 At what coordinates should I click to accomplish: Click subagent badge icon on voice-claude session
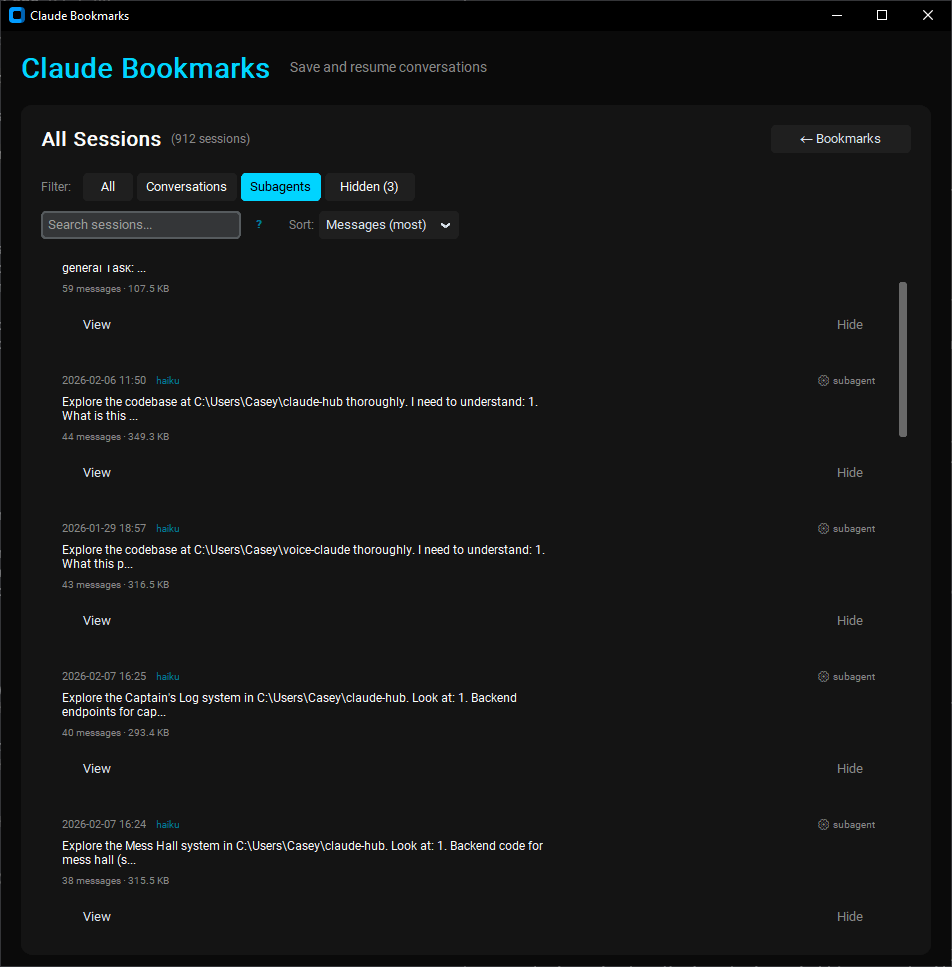coord(824,529)
